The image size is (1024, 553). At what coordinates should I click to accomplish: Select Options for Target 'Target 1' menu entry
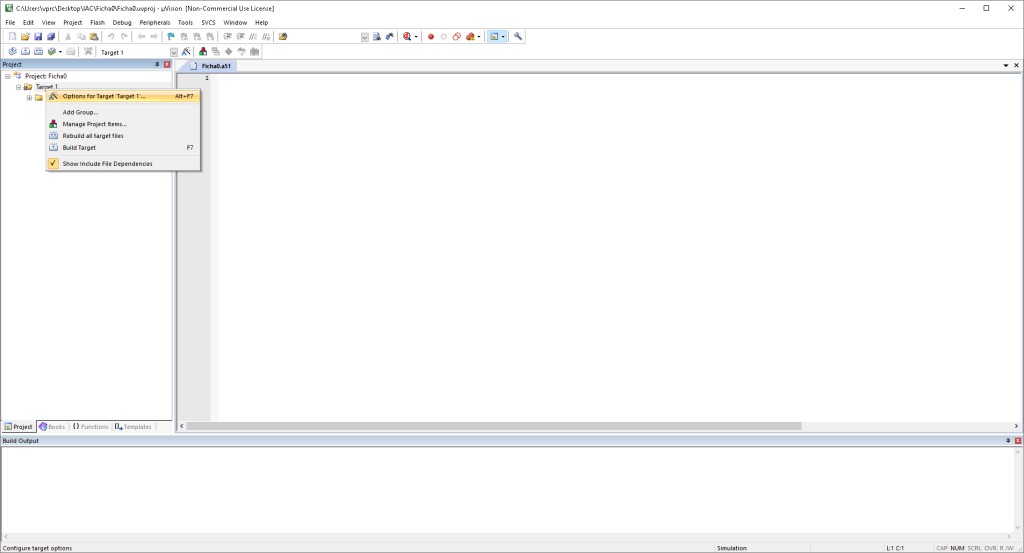point(104,96)
